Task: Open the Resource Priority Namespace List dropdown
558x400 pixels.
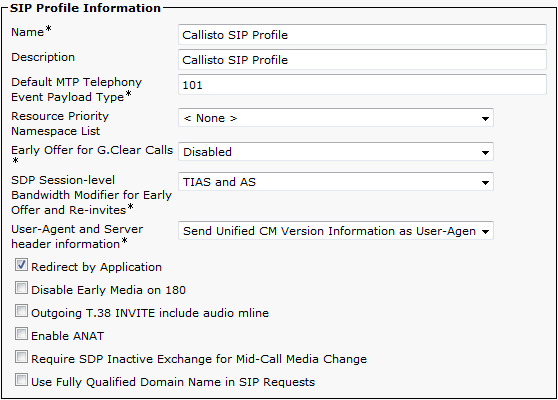Action: 336,118
